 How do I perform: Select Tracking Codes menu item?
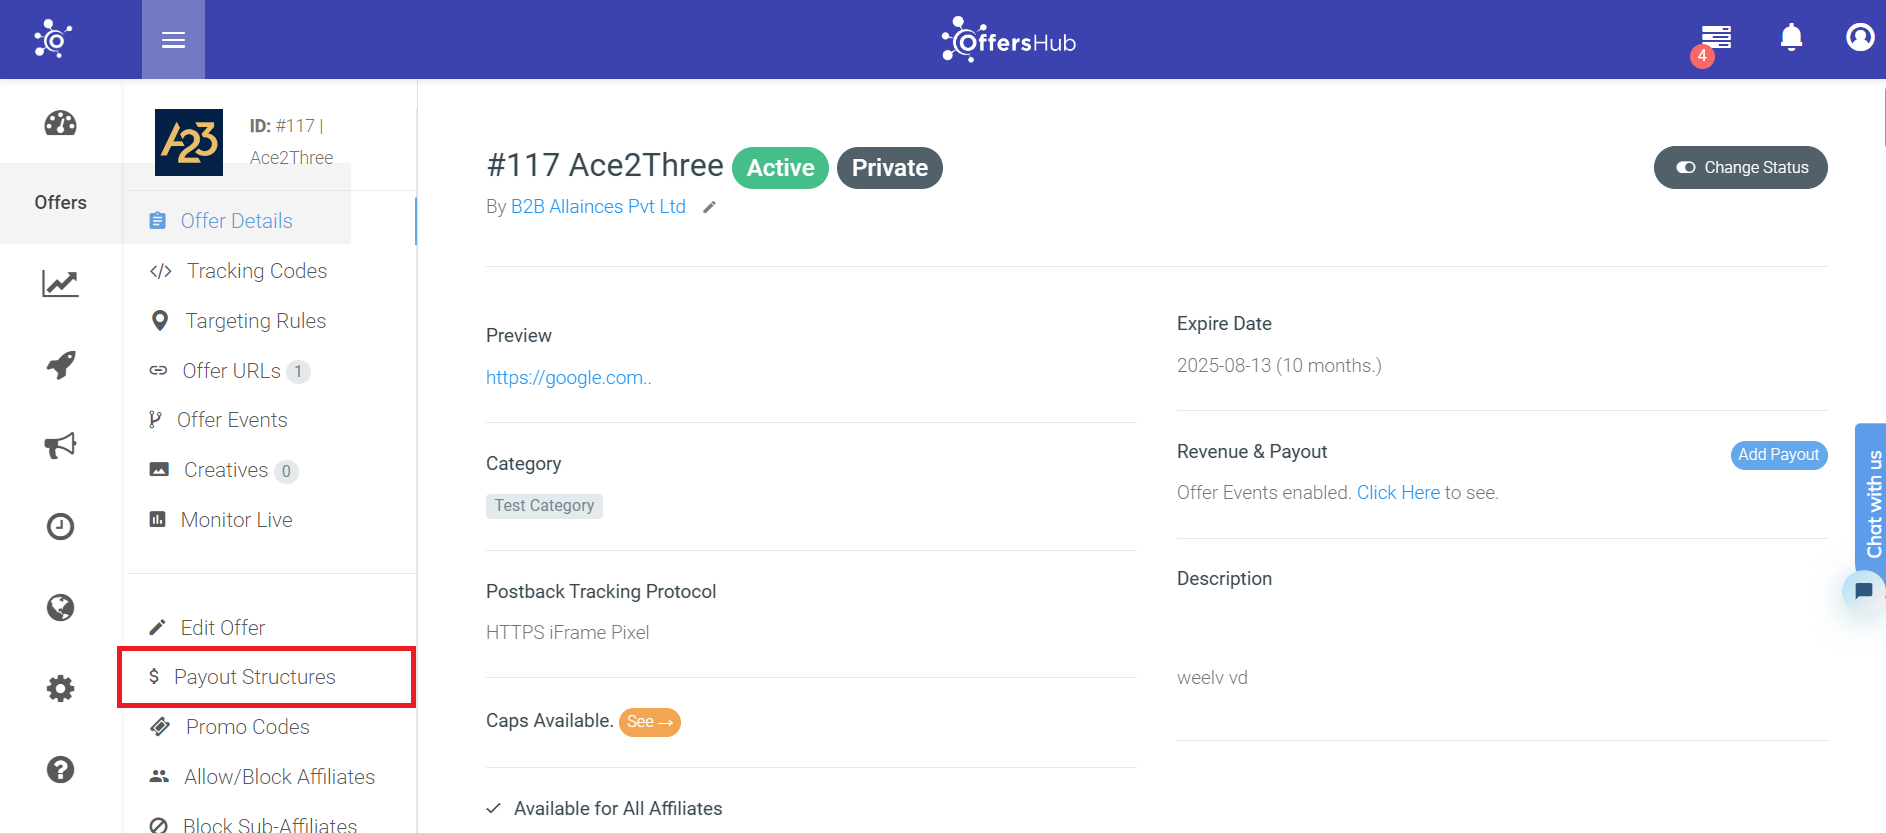click(257, 271)
